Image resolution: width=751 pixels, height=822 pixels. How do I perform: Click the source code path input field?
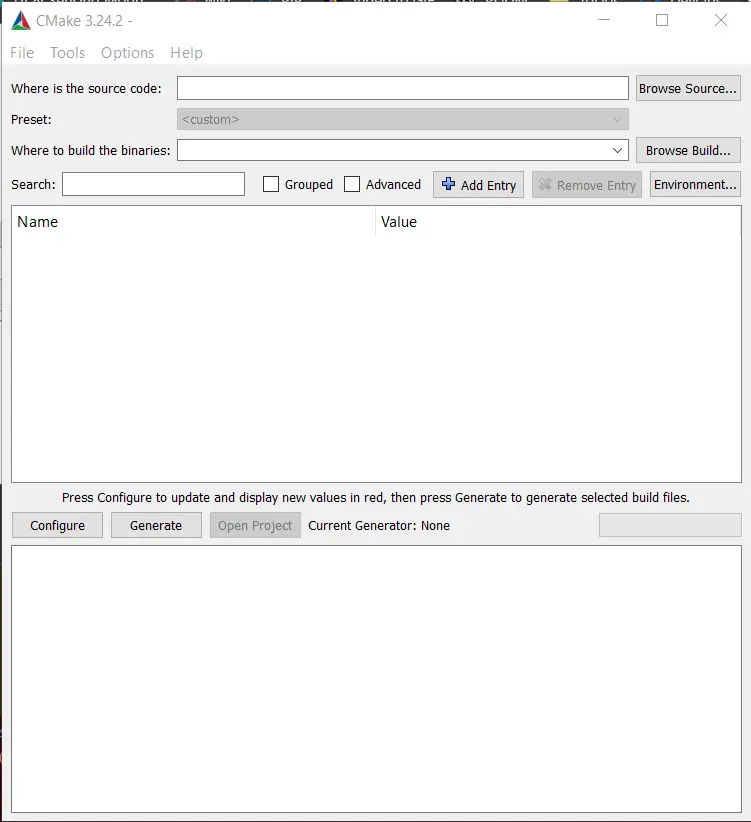click(x=402, y=88)
